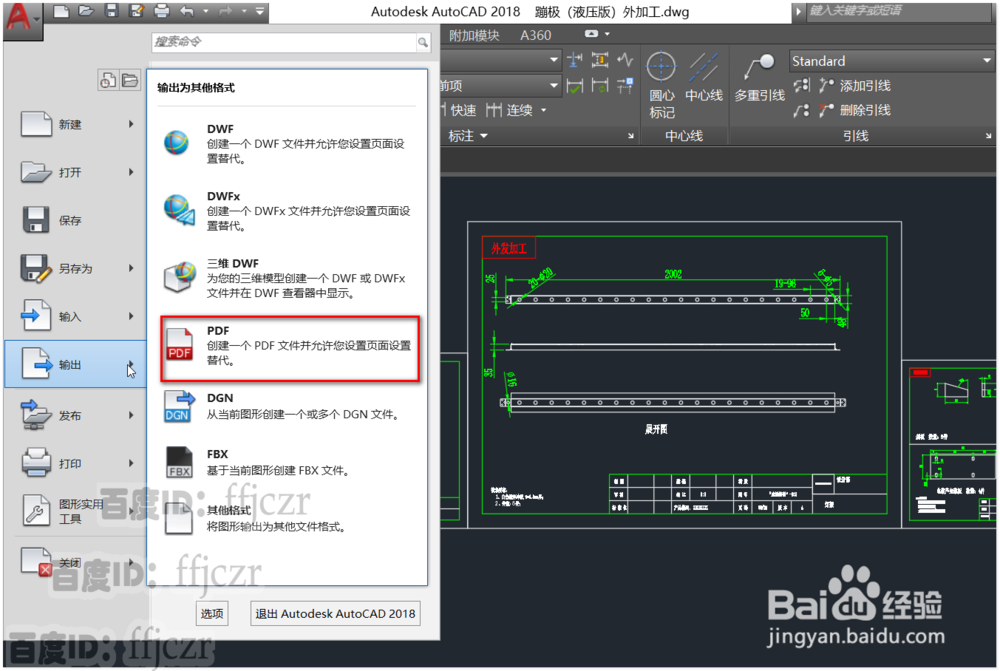Select 另存为 (Save As) in application menu
This screenshot has width=1000, height=671.
tap(77, 269)
